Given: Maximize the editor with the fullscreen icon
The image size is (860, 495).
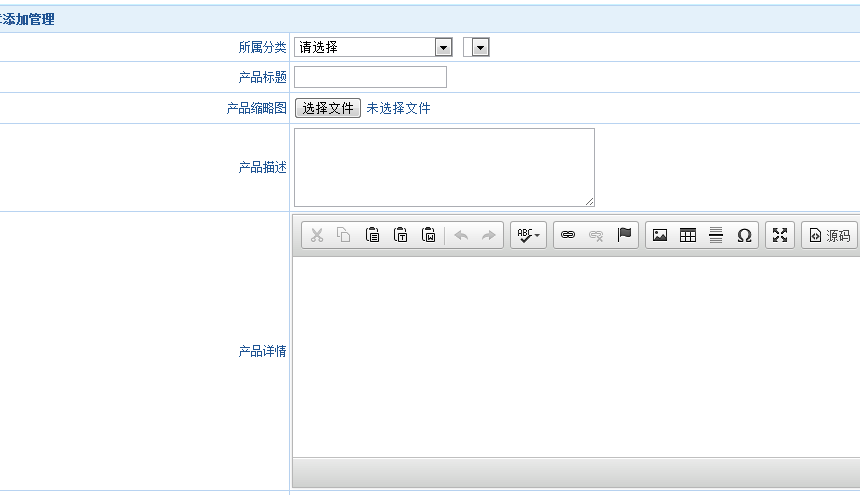Looking at the screenshot, I should (x=780, y=235).
